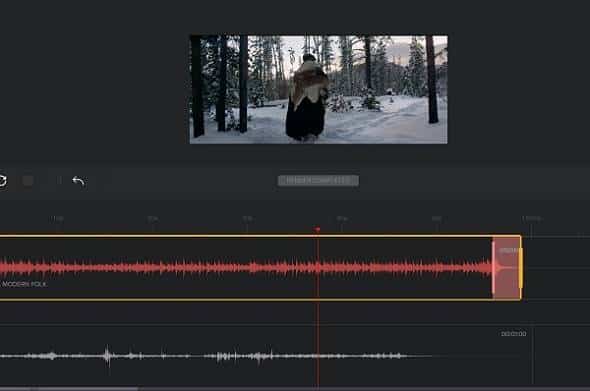Click the 00:01:00 timestamp label
Image resolution: width=590 pixels, height=391 pixels.
[x=513, y=334]
